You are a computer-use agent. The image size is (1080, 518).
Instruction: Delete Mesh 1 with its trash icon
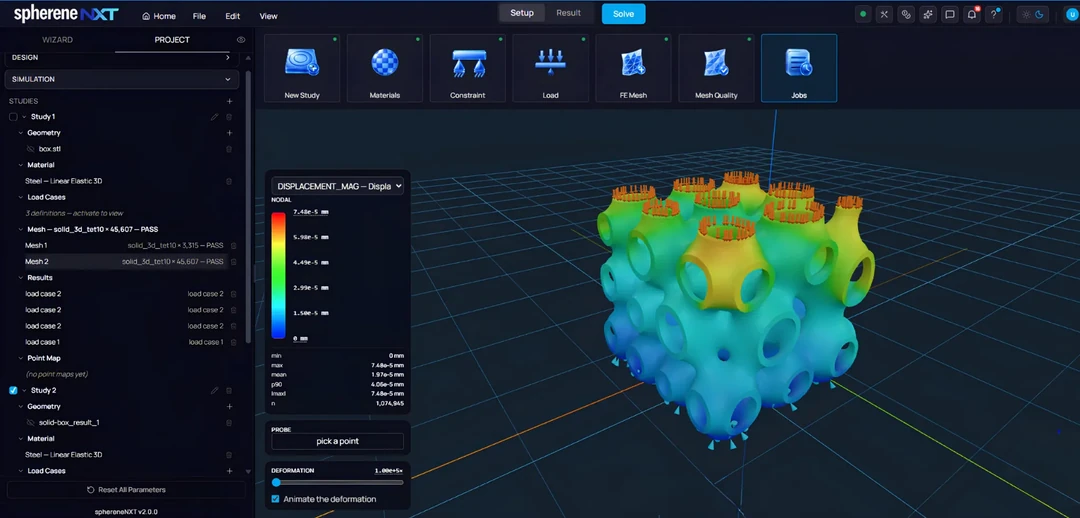[233, 245]
